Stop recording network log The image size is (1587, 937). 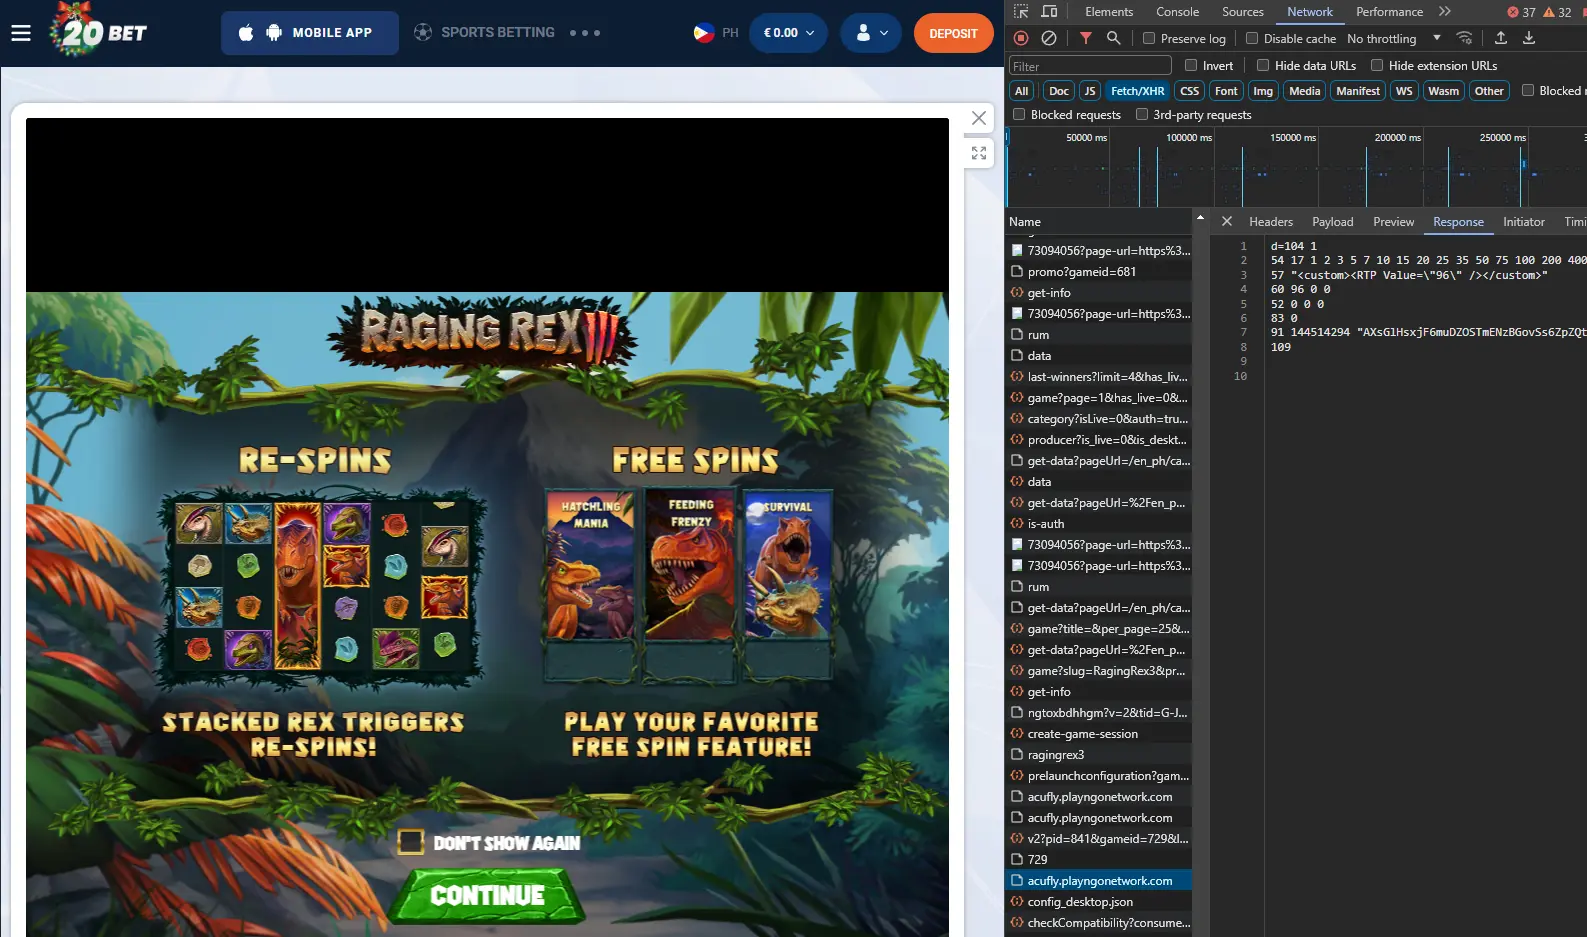point(1021,38)
